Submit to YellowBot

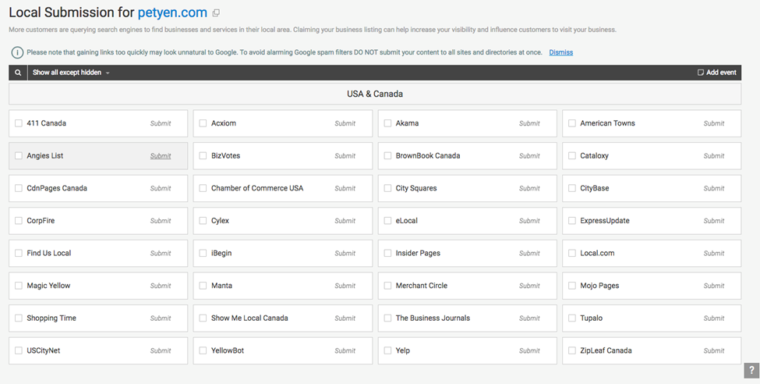[x=345, y=351]
